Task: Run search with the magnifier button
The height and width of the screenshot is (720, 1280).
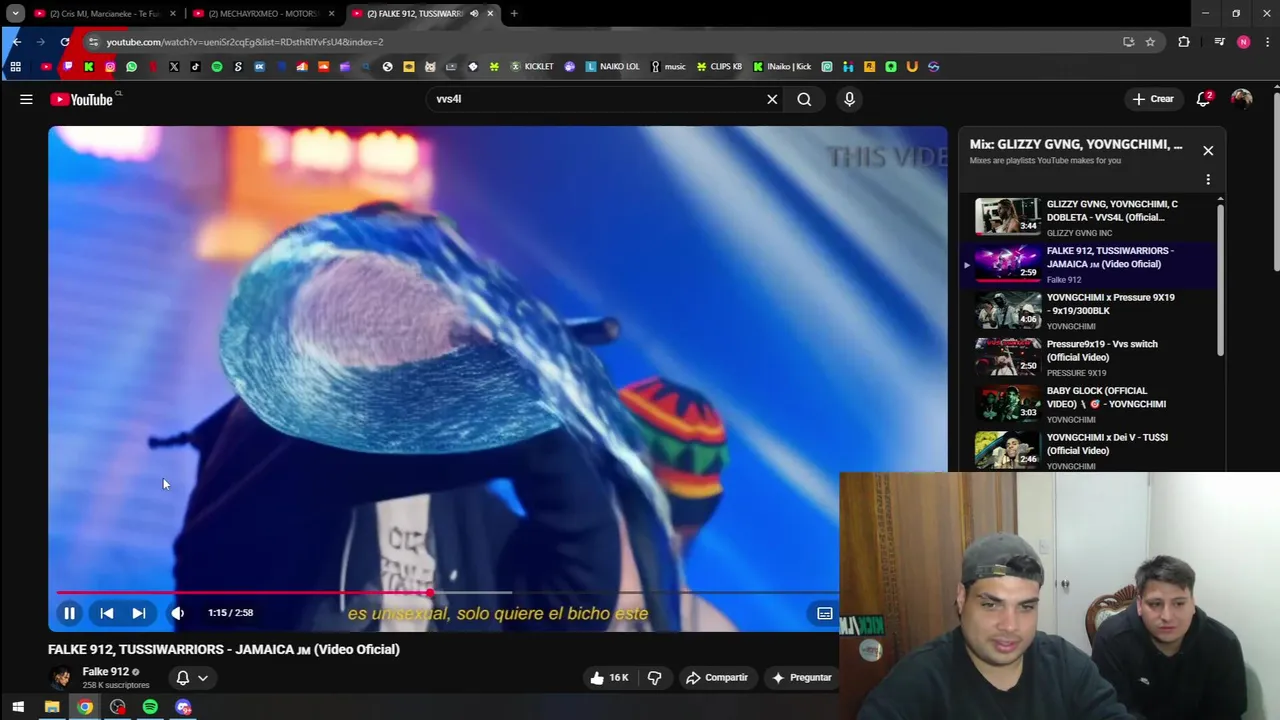Action: coord(804,99)
